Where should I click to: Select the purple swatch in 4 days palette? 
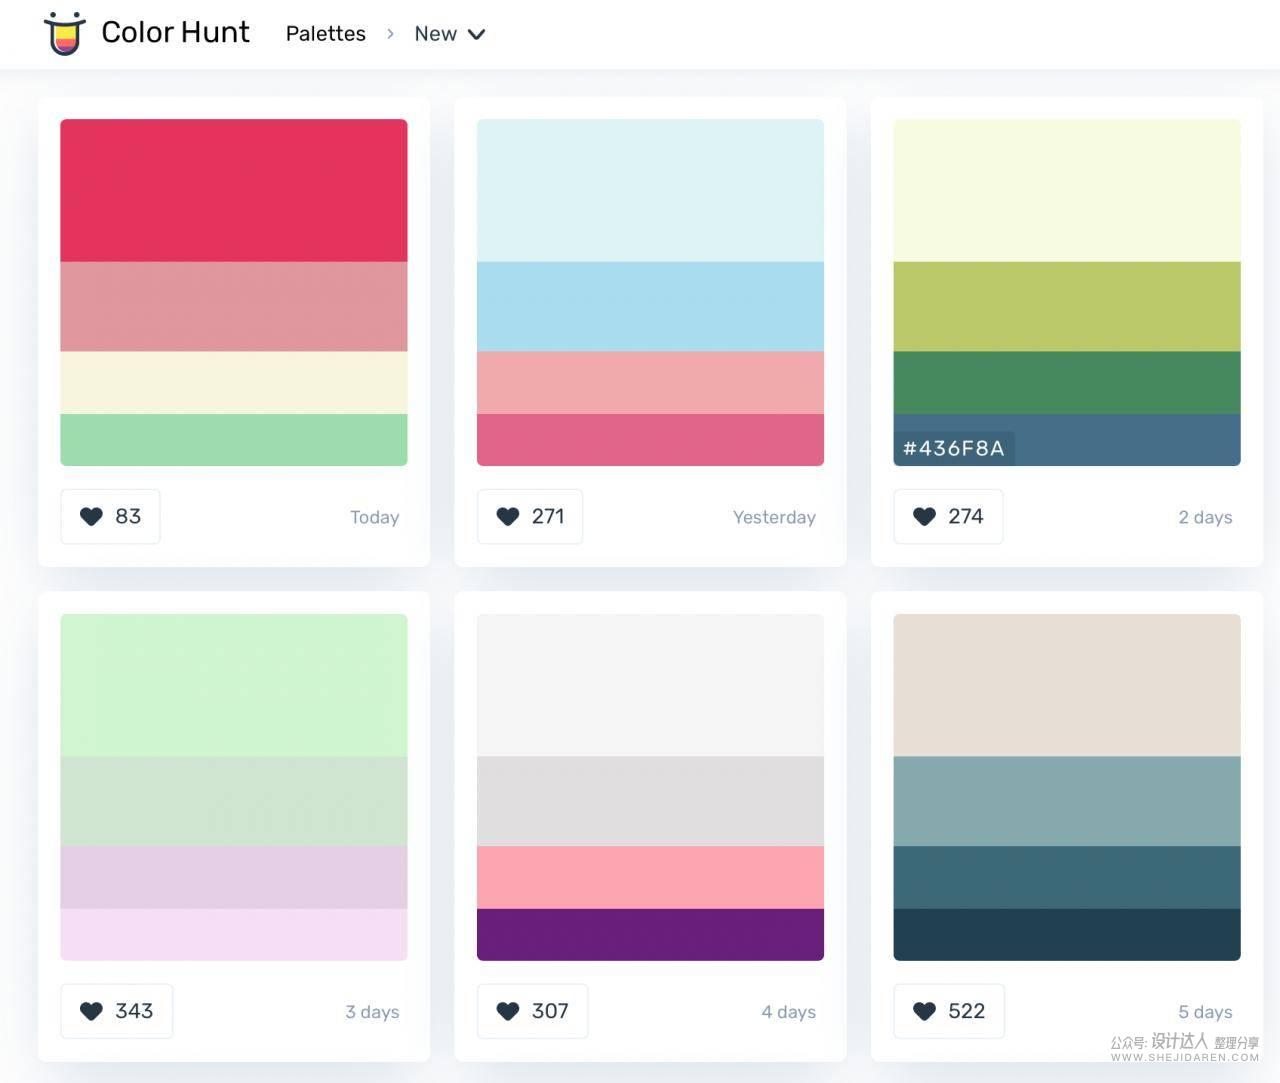point(650,935)
